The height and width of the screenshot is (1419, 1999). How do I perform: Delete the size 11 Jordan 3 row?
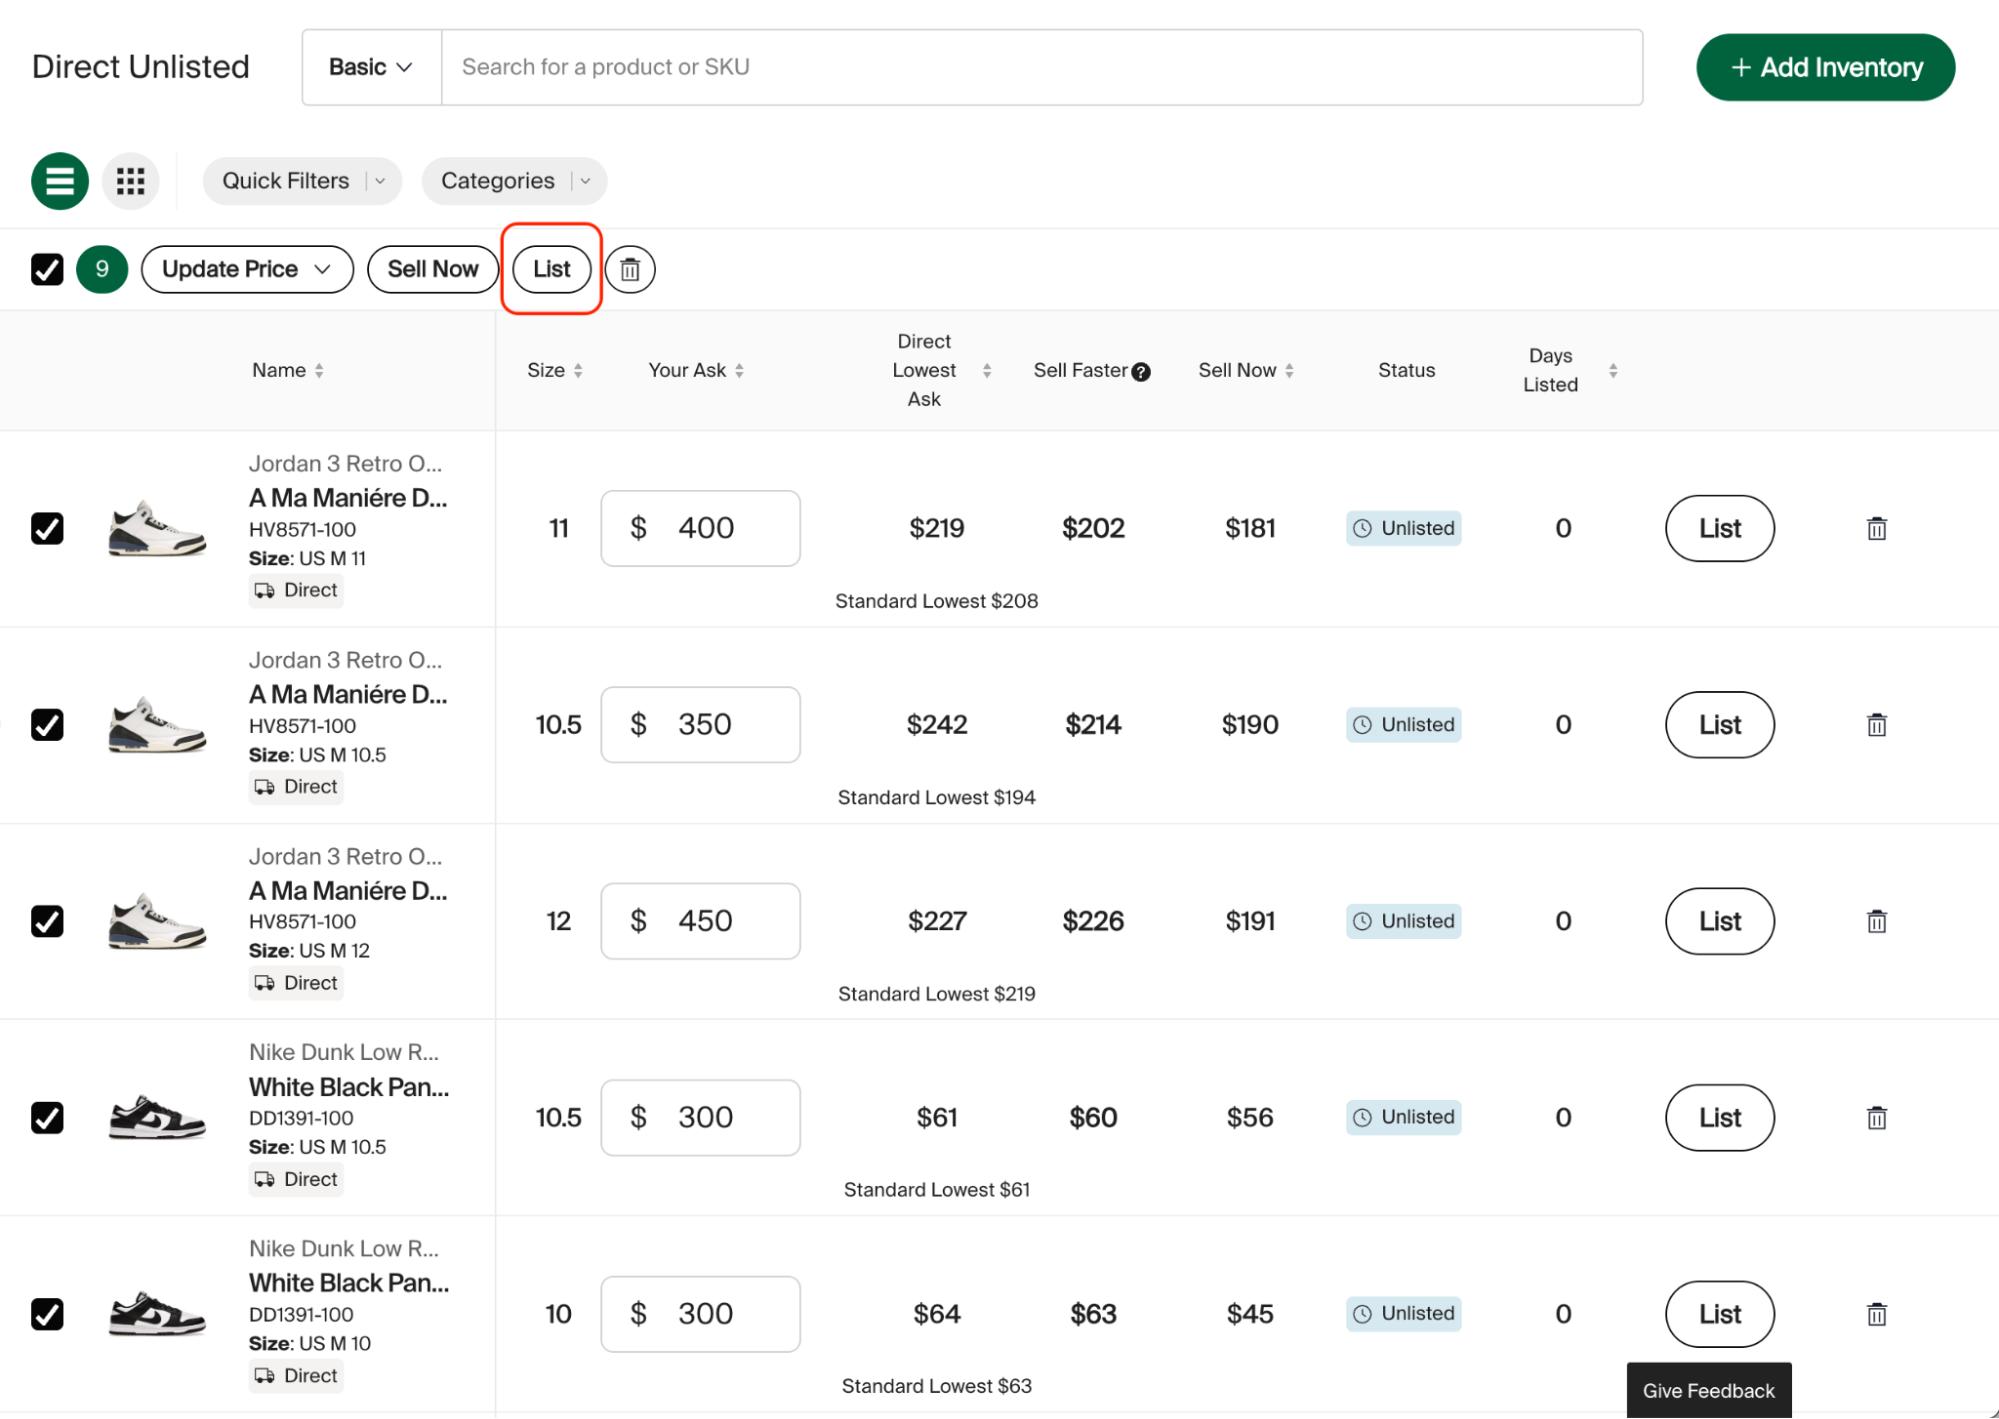(x=1877, y=528)
